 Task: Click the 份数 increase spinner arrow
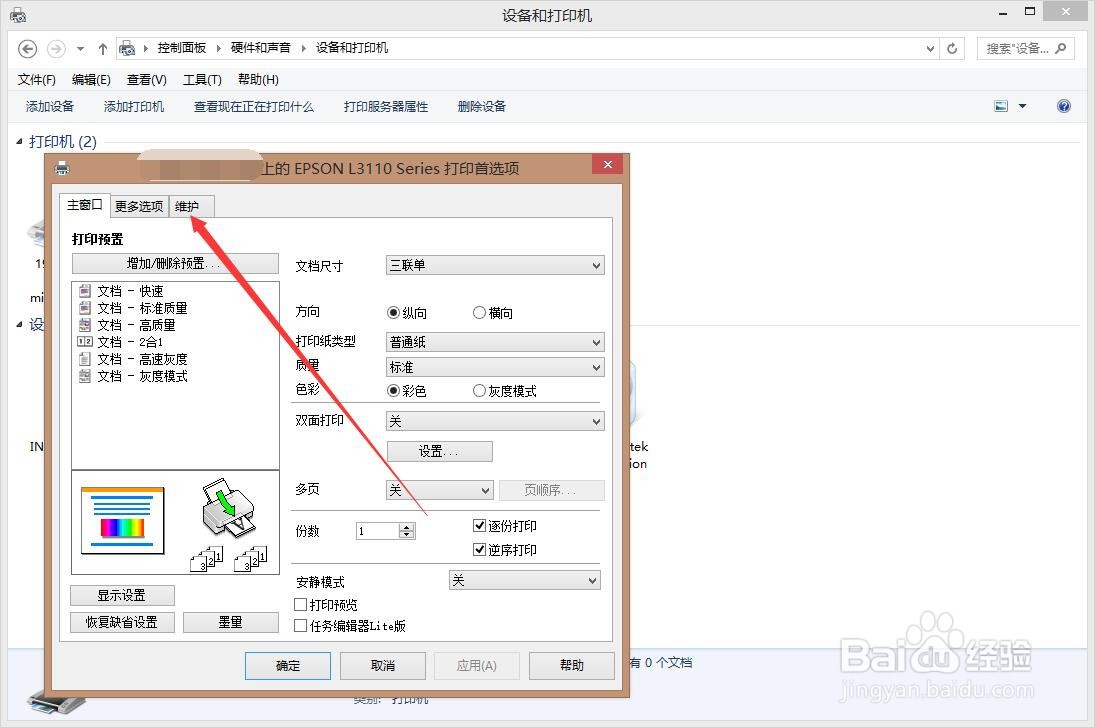pos(407,527)
